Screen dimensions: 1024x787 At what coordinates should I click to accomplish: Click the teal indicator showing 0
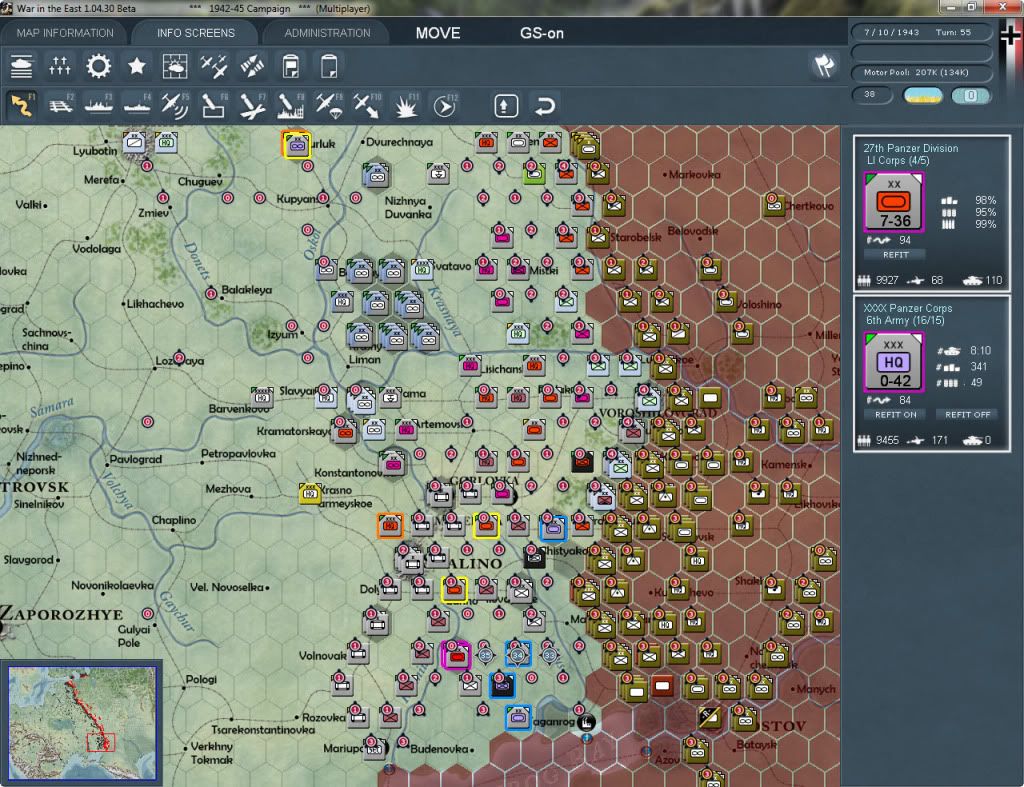pyautogui.click(x=971, y=96)
